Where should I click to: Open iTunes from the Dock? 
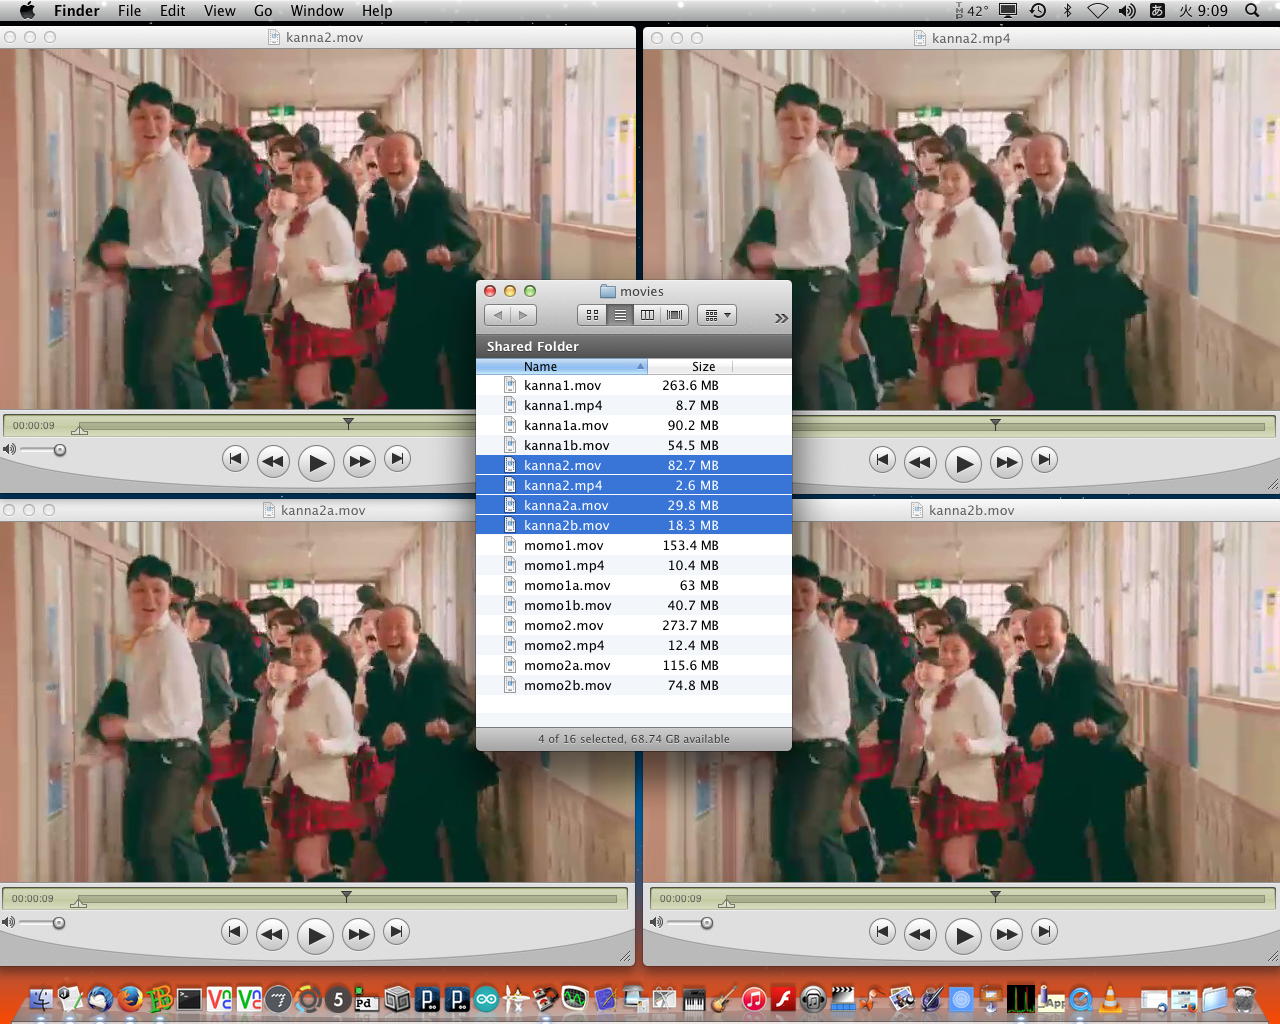[x=754, y=998]
